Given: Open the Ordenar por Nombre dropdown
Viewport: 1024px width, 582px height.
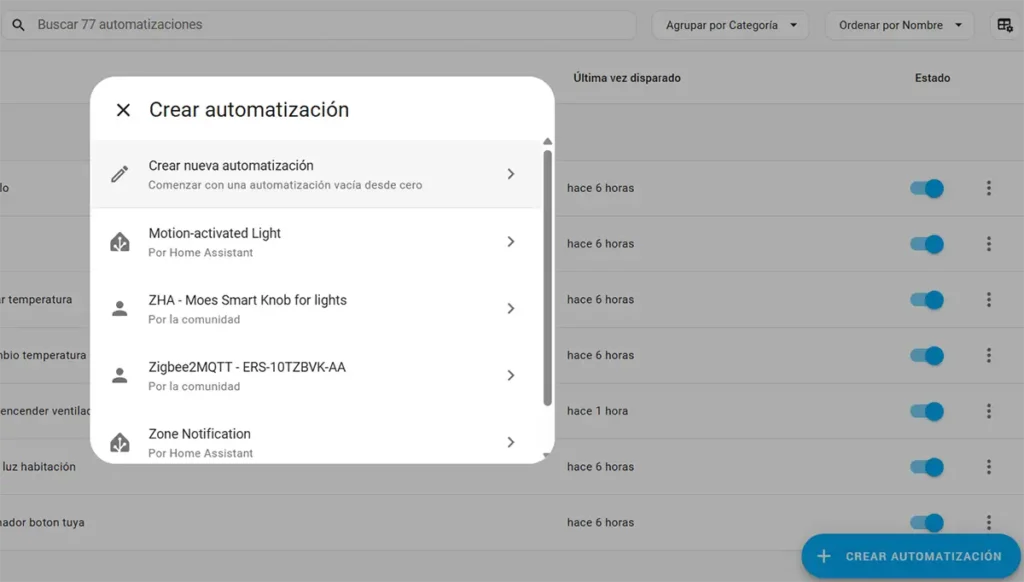Looking at the screenshot, I should click(899, 25).
